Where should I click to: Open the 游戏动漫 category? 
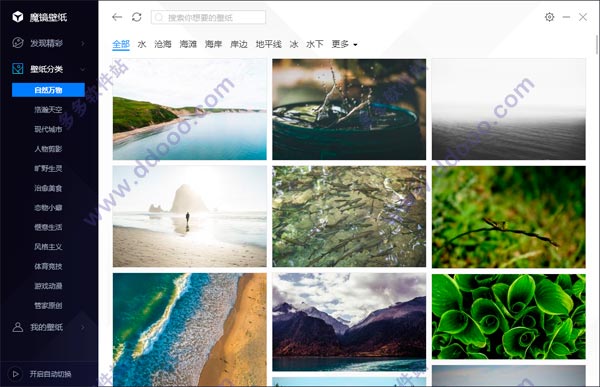coord(48,286)
